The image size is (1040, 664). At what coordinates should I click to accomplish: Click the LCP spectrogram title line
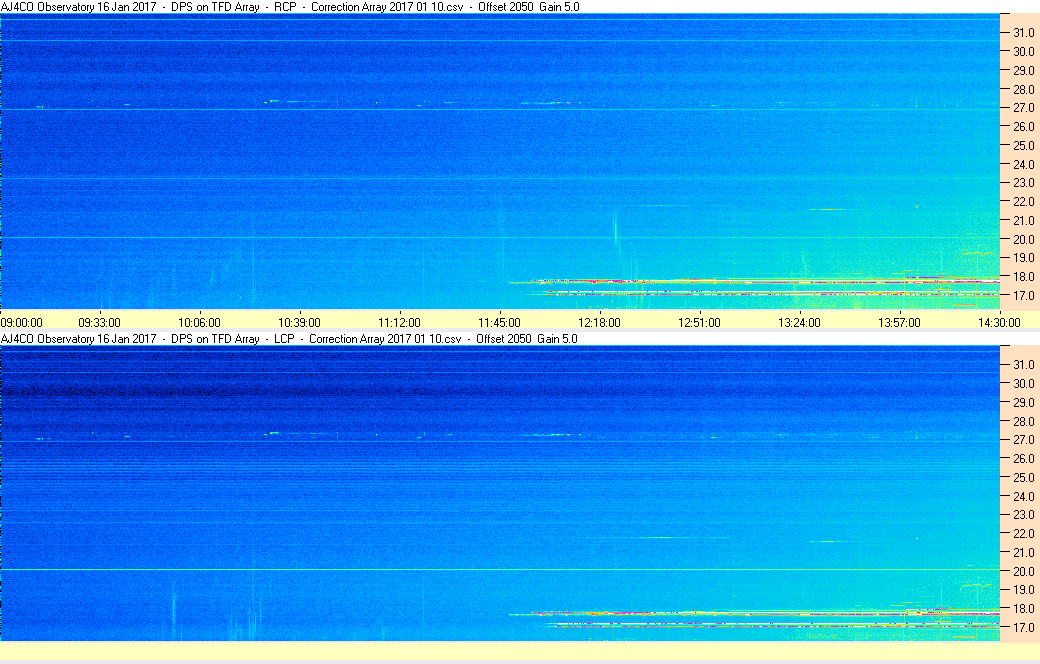[289, 338]
